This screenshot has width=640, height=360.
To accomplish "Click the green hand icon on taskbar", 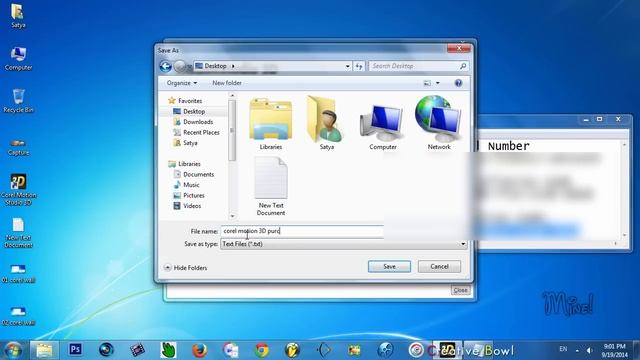I will pyautogui.click(x=168, y=350).
